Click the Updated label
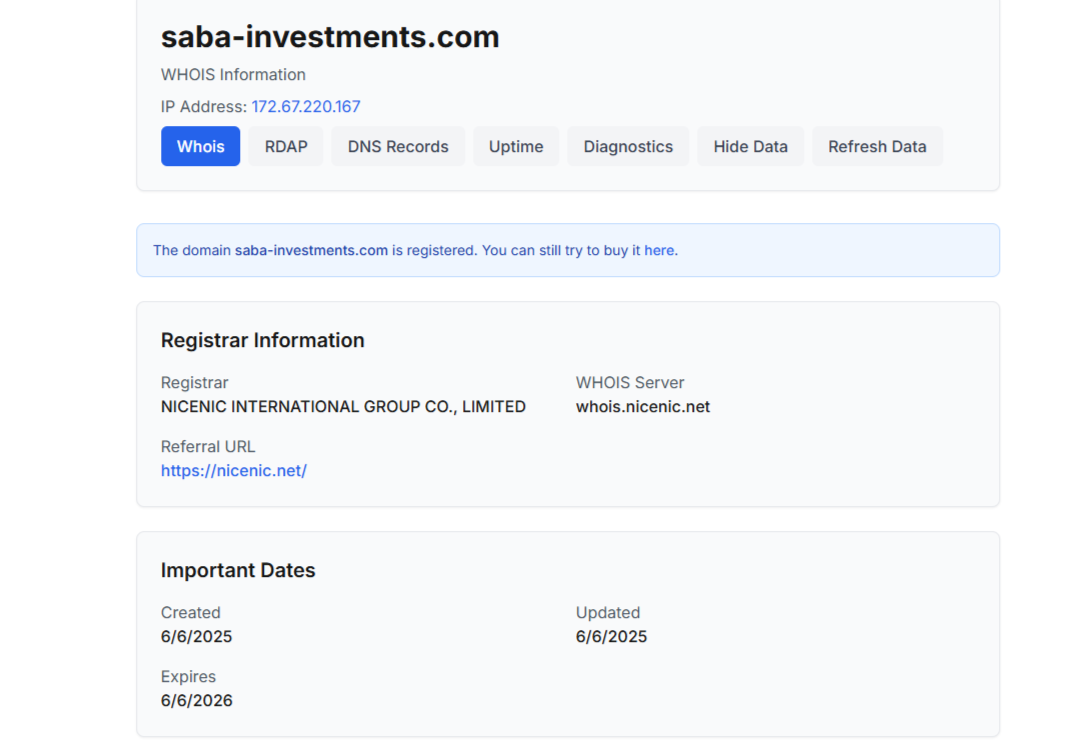1070x747 pixels. click(x=608, y=613)
